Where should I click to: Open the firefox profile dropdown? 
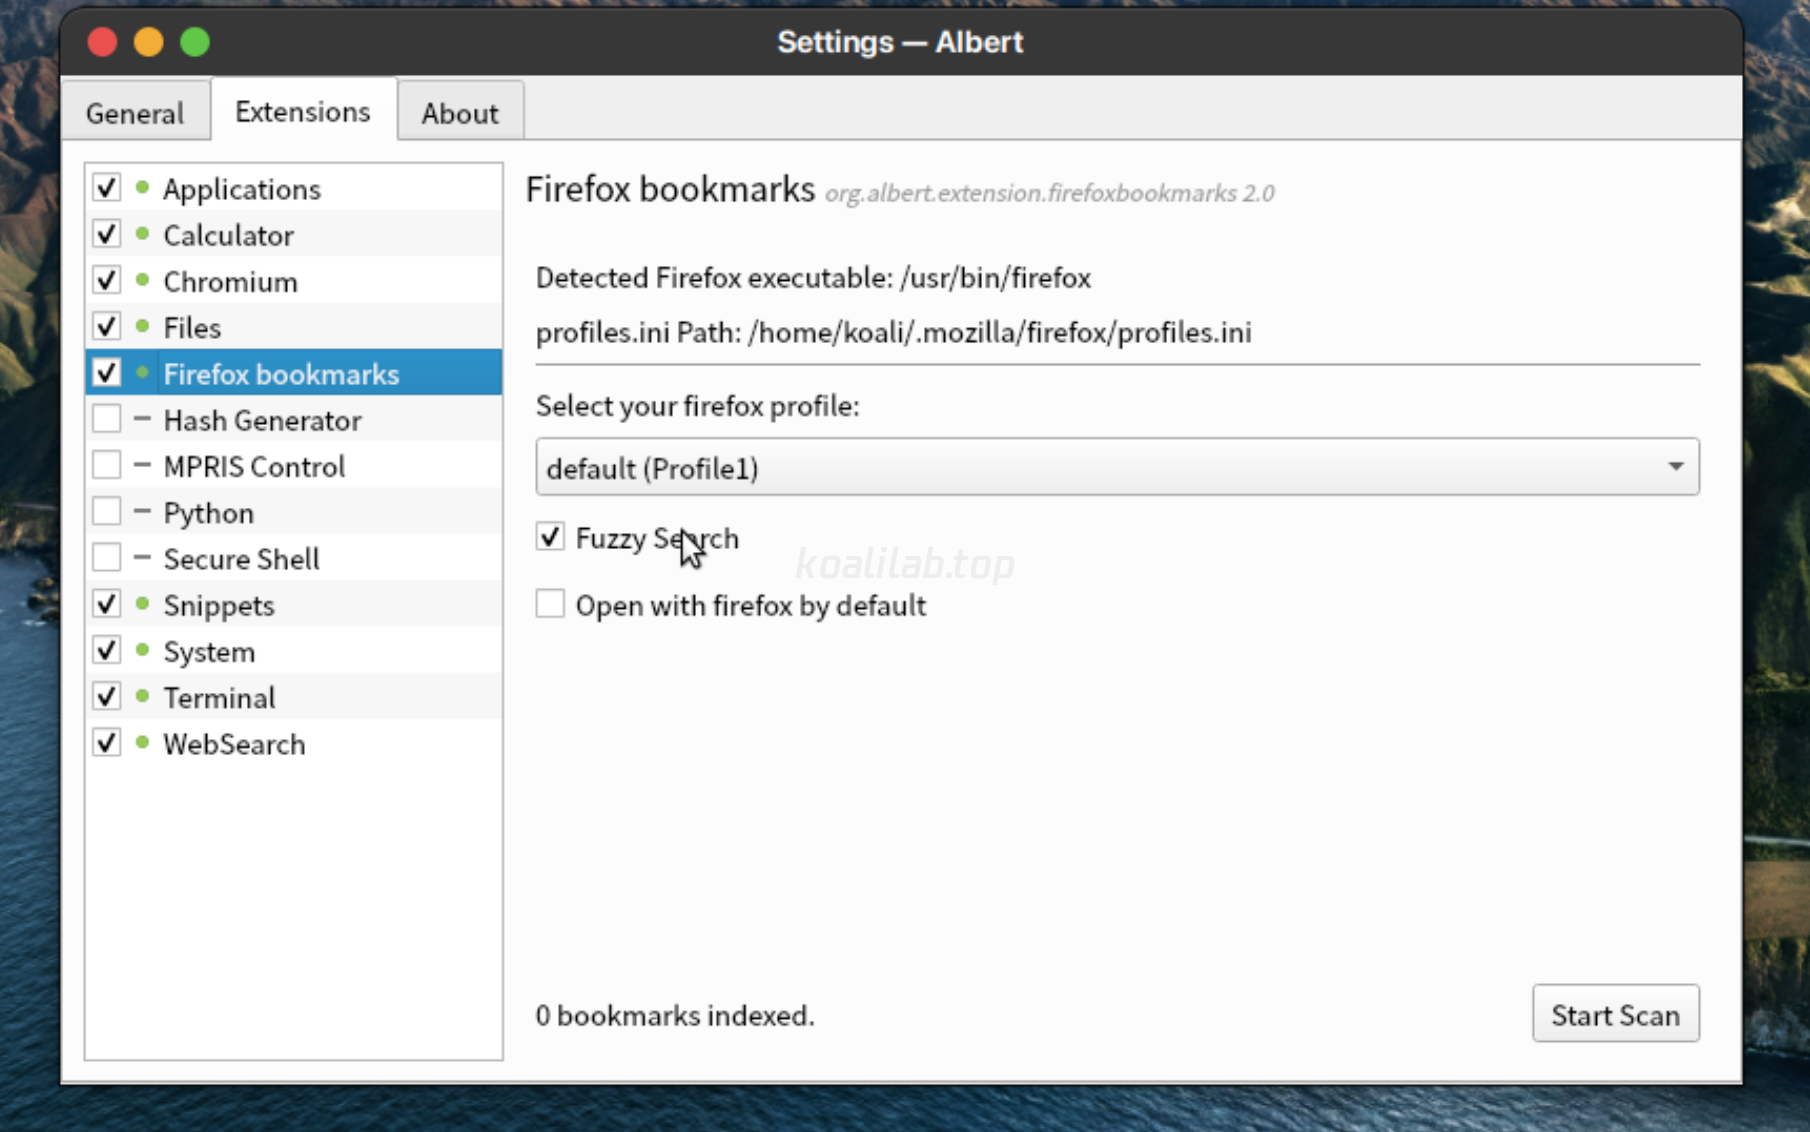tap(1117, 467)
